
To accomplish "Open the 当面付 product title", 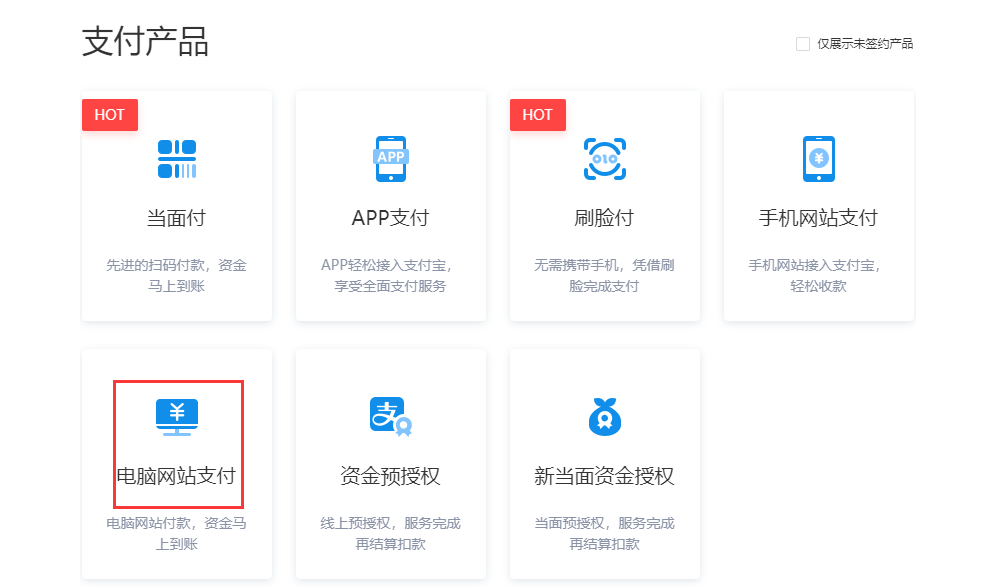I will coord(177,218).
